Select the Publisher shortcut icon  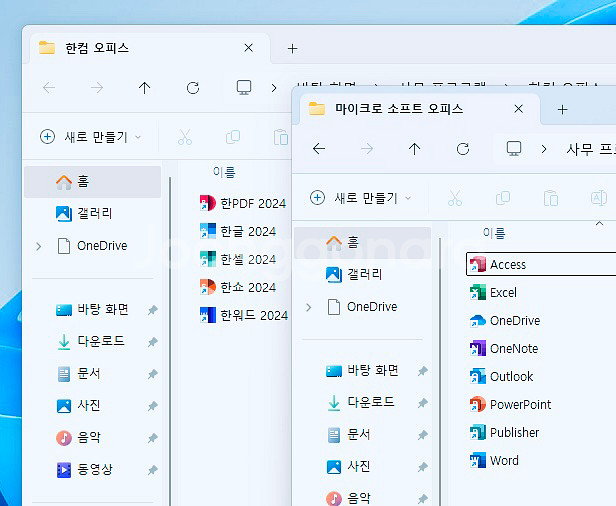[478, 432]
